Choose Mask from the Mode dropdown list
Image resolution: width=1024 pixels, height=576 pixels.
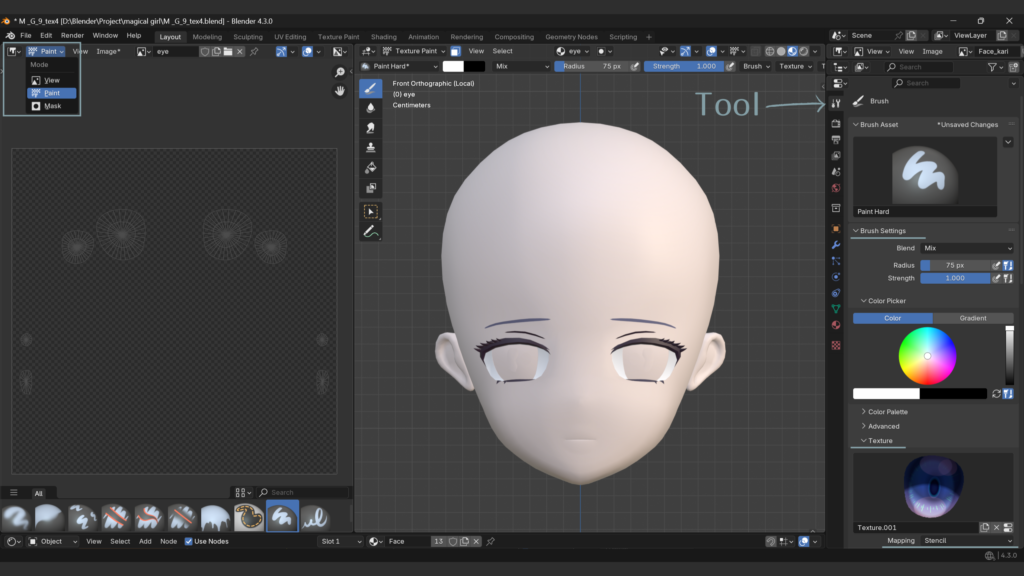(52, 106)
